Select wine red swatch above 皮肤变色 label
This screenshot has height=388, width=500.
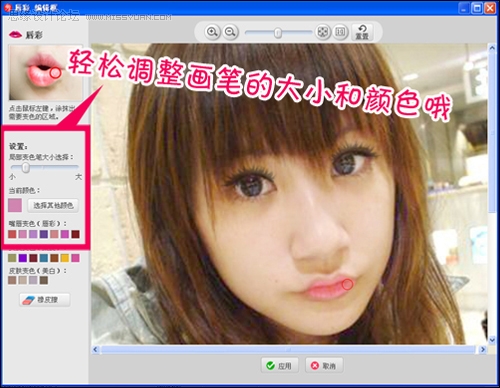tap(33, 258)
